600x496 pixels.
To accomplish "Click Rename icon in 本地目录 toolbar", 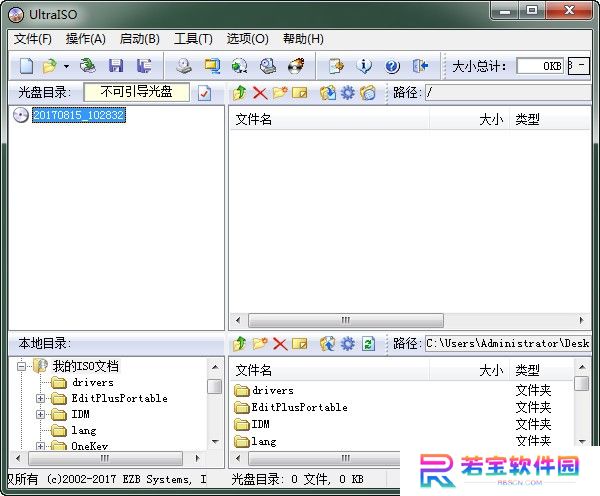I will 300,344.
